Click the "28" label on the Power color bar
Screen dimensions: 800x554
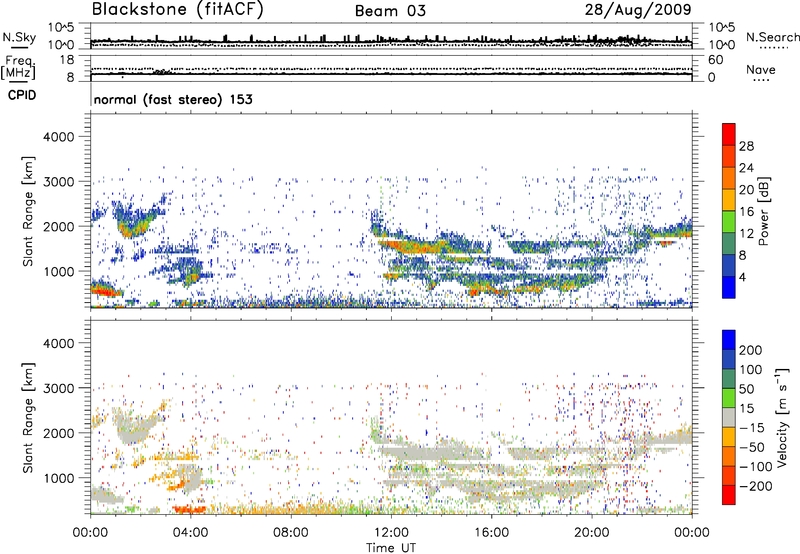pos(746,146)
